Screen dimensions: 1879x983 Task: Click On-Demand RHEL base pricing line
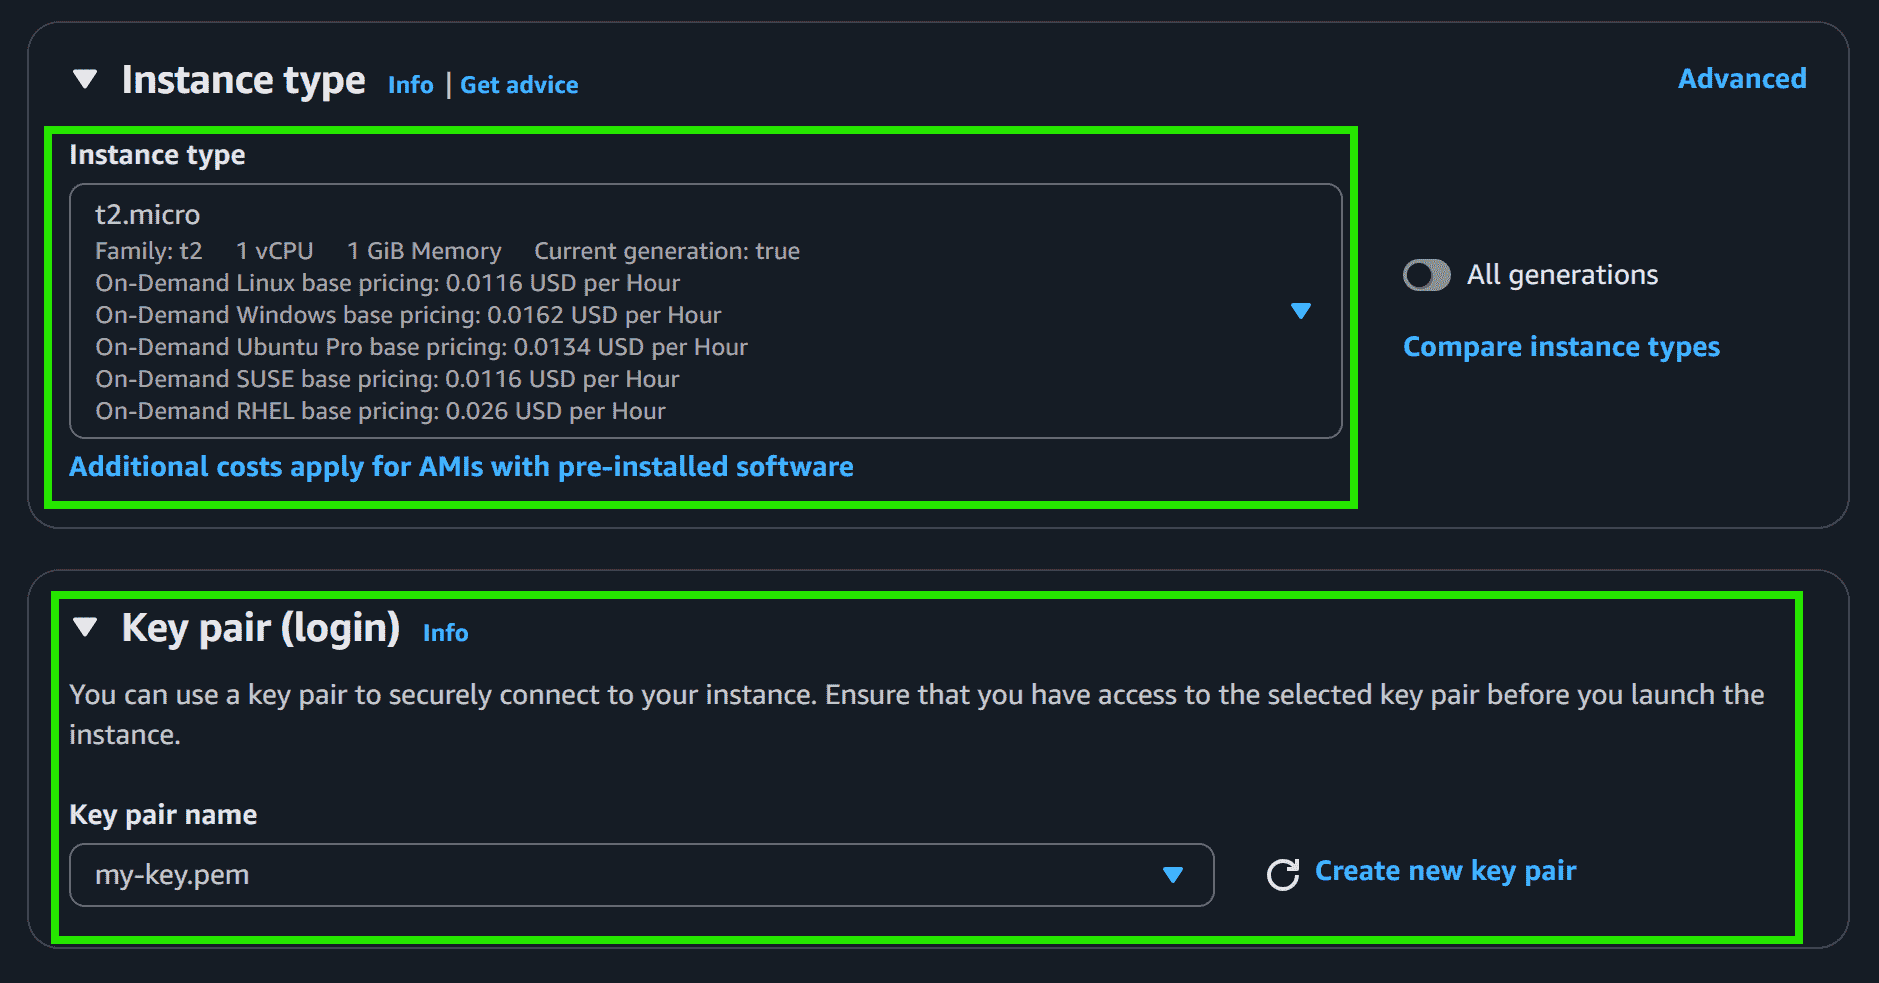tap(380, 411)
